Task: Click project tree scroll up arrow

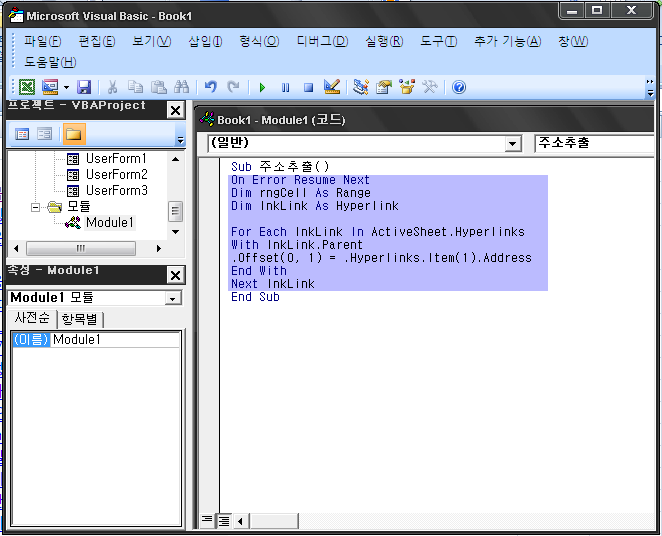Action: pyautogui.click(x=176, y=159)
